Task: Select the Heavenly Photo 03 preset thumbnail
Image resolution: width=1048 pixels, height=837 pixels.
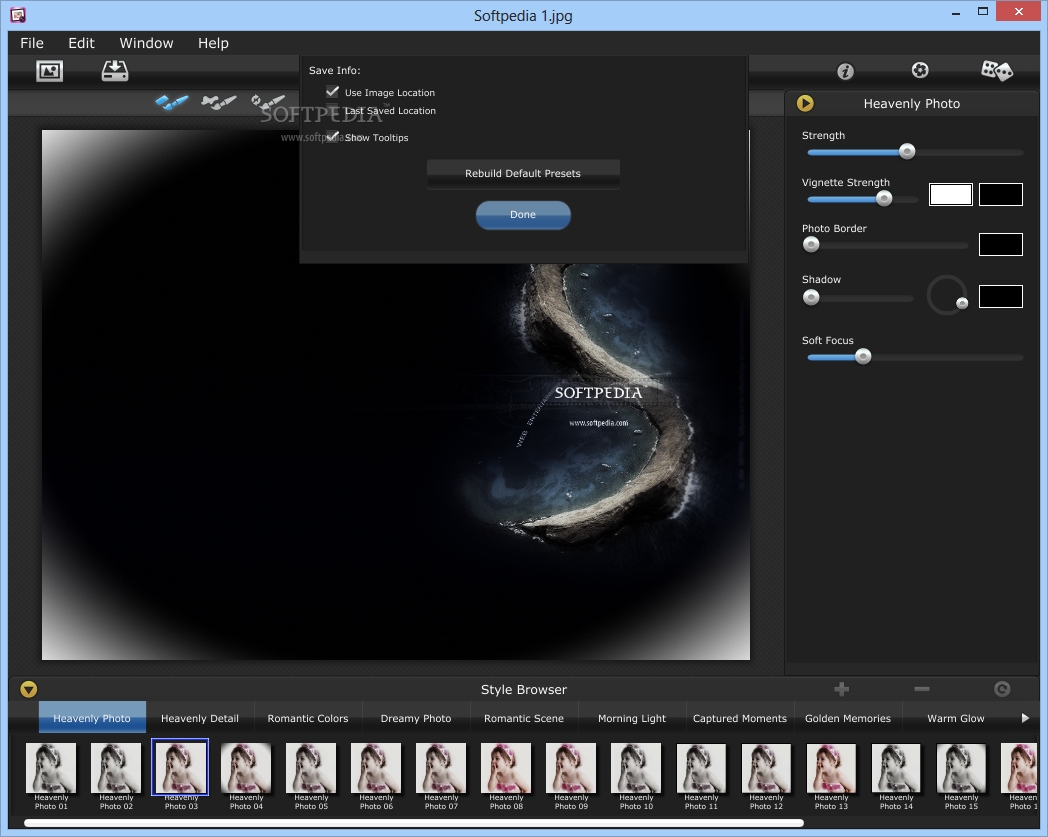Action: (180, 767)
